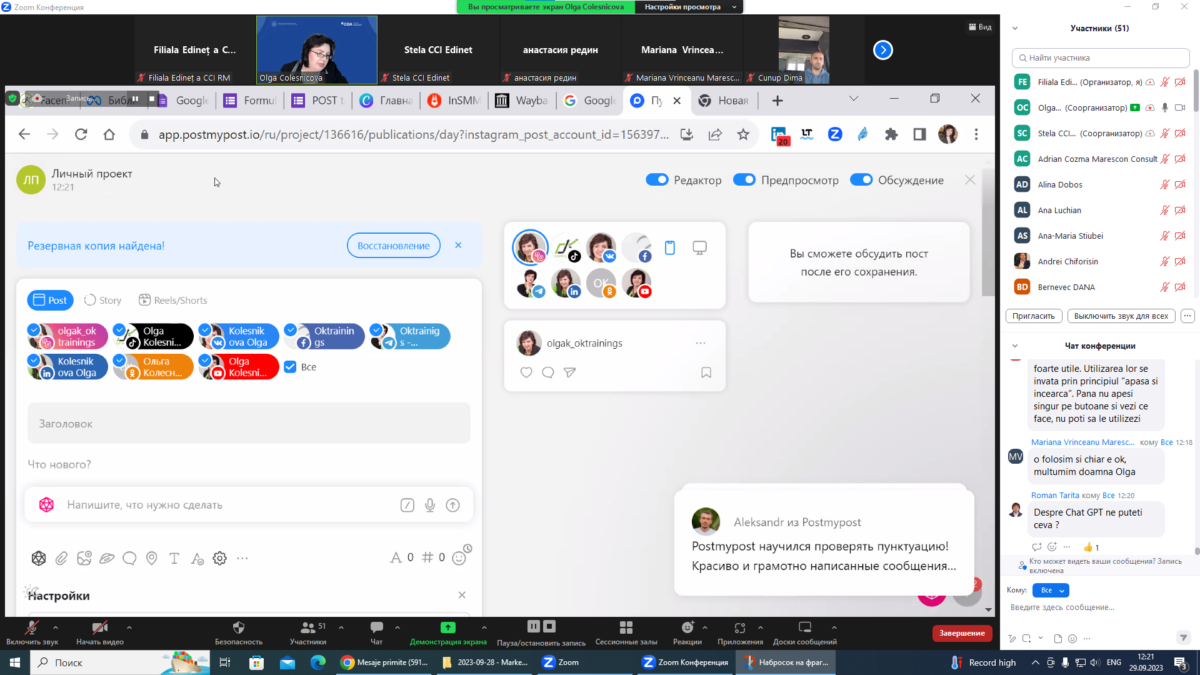Open the Zoom Reactions button
This screenshot has height=675, width=1200.
click(686, 633)
